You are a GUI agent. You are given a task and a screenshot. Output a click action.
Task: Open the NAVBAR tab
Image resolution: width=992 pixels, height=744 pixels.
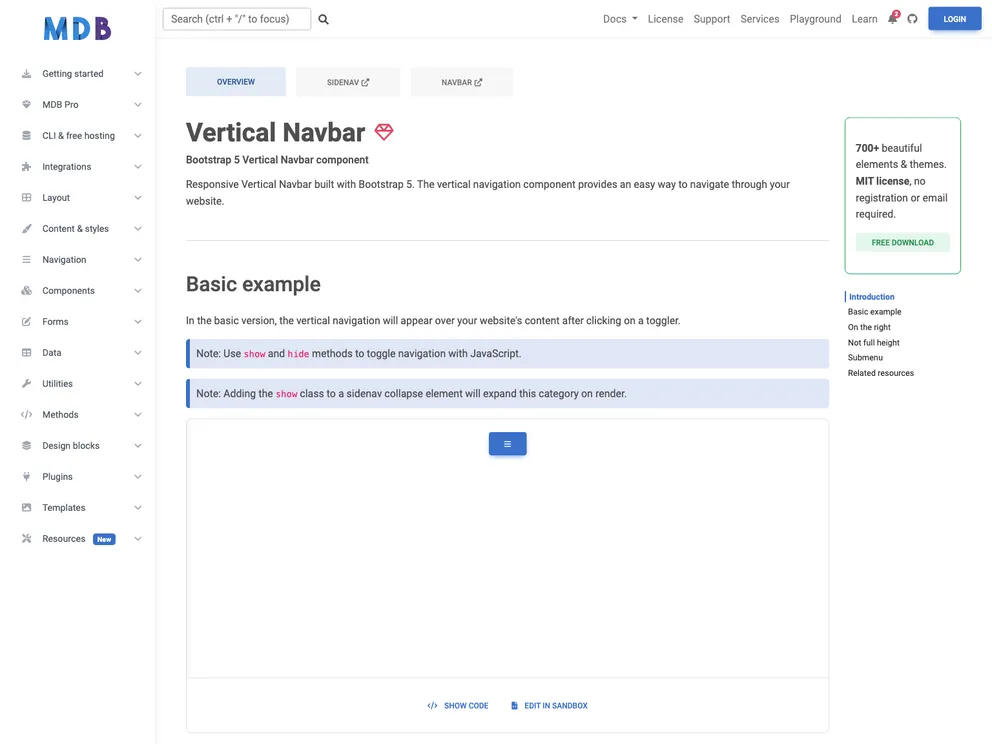coord(460,81)
